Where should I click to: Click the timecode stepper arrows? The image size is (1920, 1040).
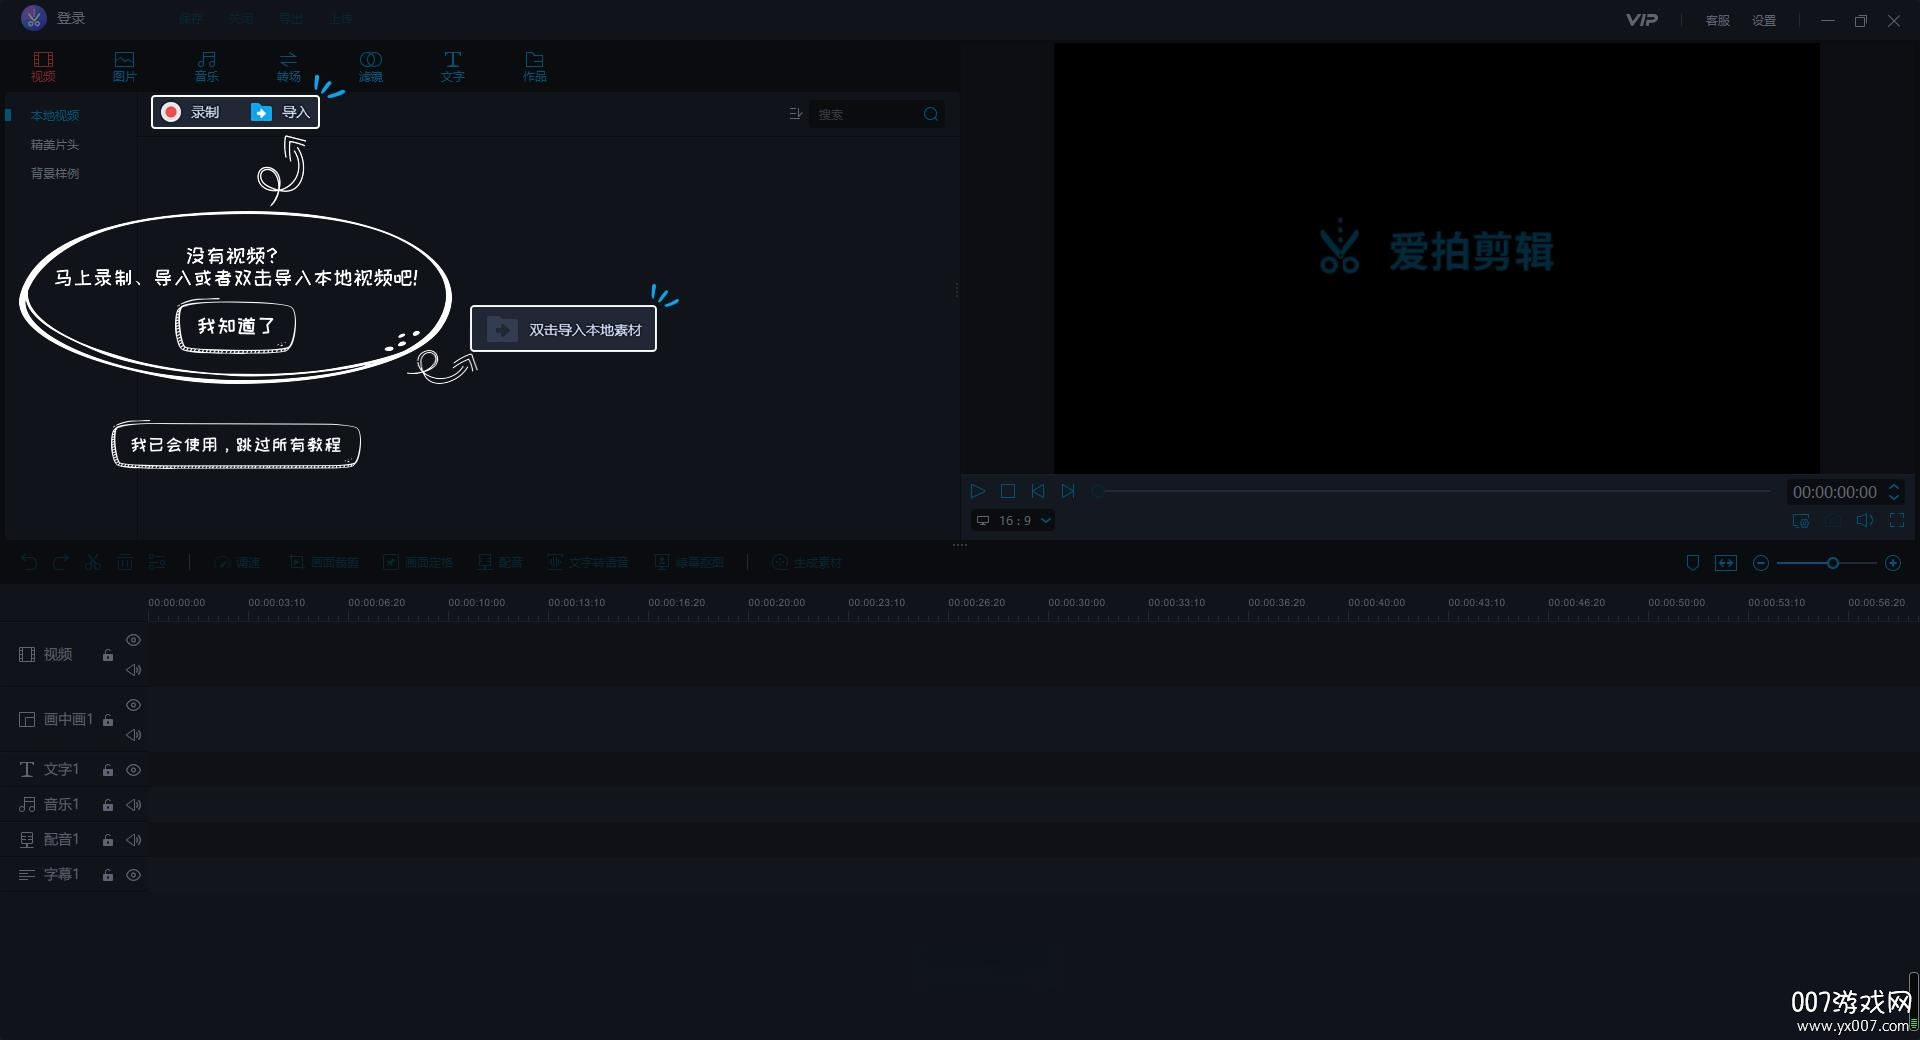tap(1894, 492)
